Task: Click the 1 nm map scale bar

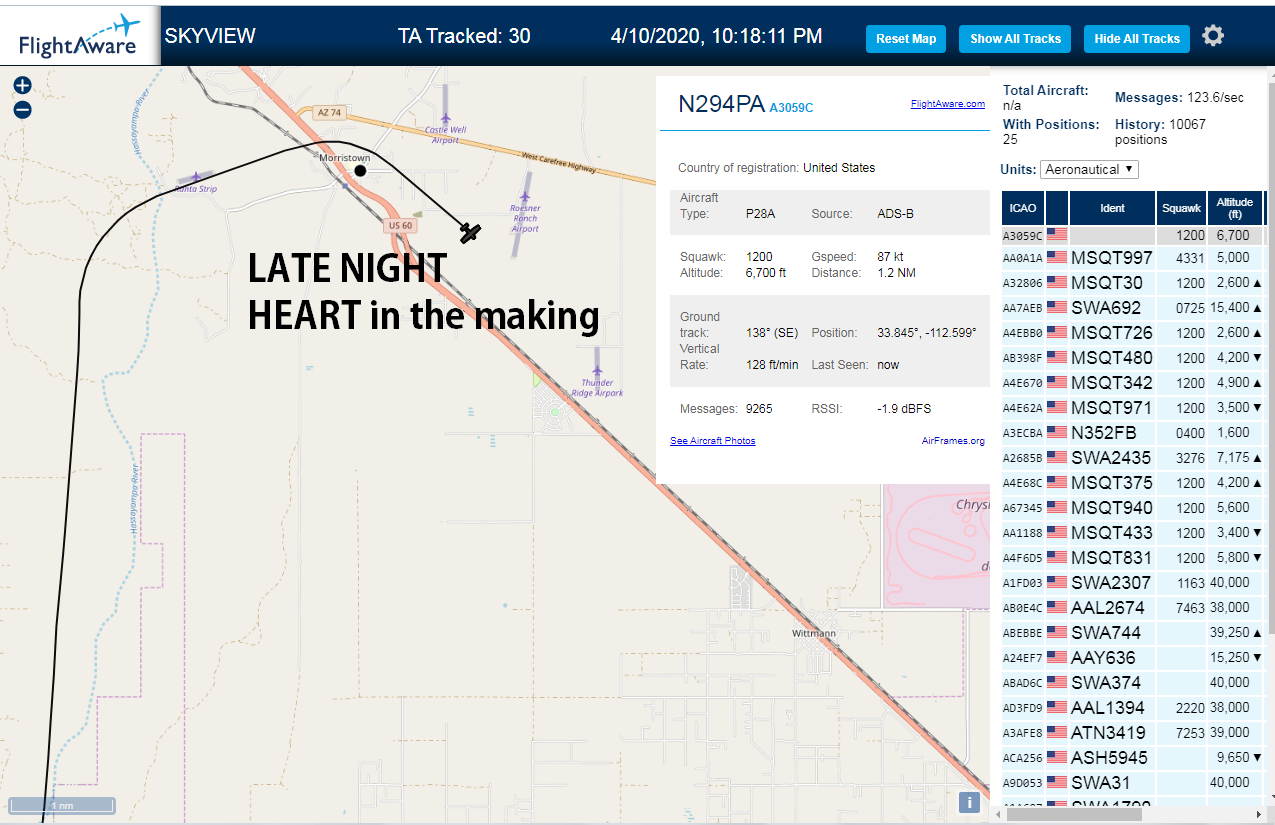Action: (62, 805)
